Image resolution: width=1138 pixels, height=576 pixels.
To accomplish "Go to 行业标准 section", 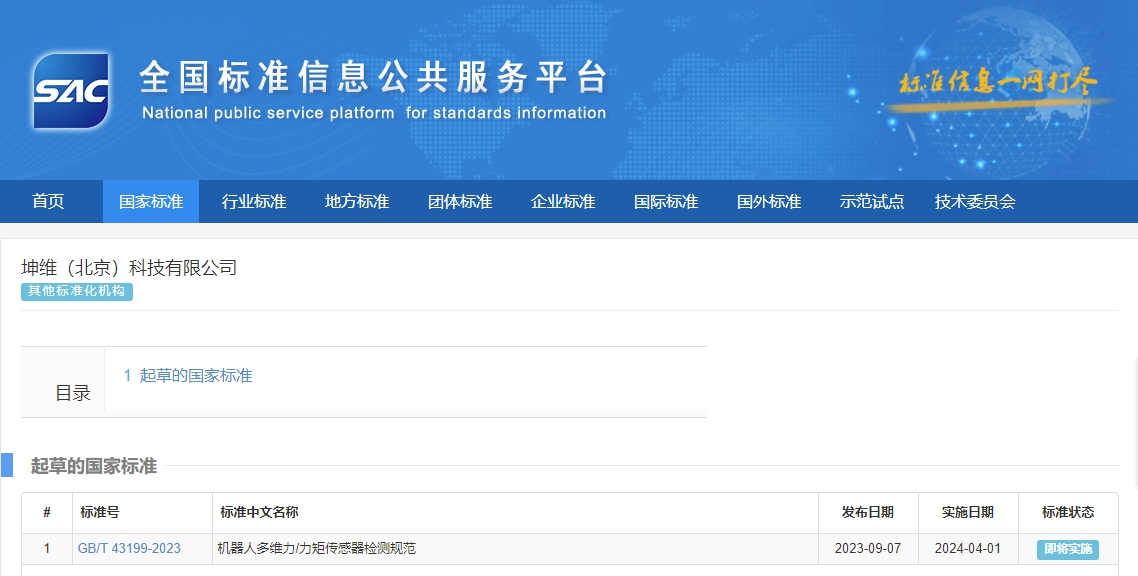I will click(x=254, y=202).
